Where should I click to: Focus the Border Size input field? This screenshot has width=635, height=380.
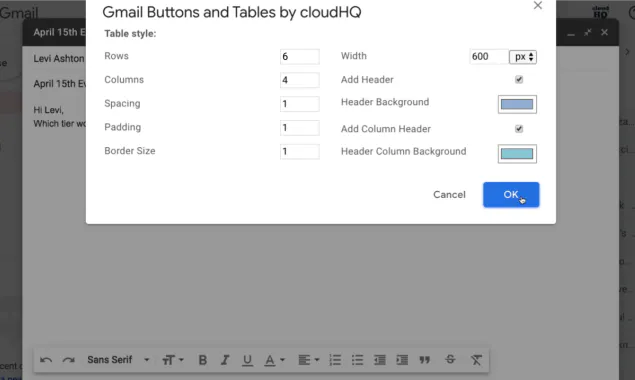pyautogui.click(x=300, y=152)
